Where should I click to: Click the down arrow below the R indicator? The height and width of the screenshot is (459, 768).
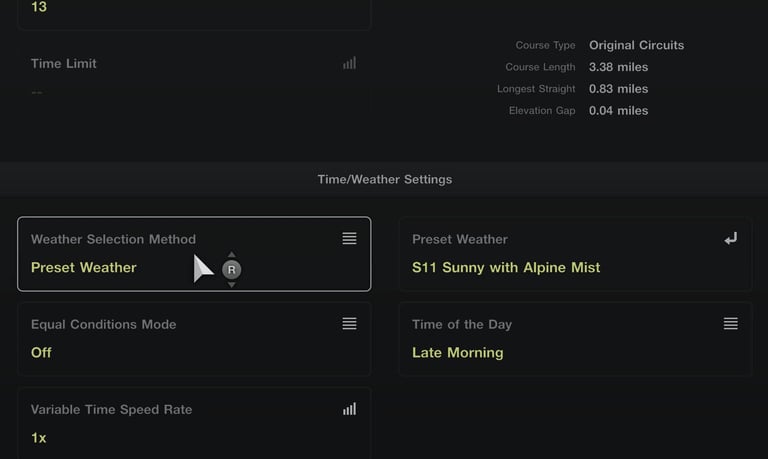click(x=231, y=285)
